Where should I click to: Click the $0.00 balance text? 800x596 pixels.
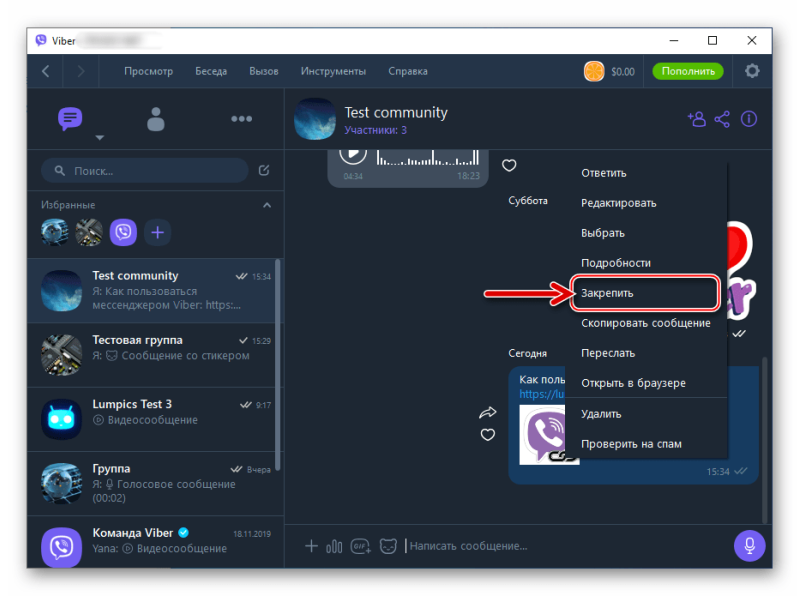click(623, 71)
